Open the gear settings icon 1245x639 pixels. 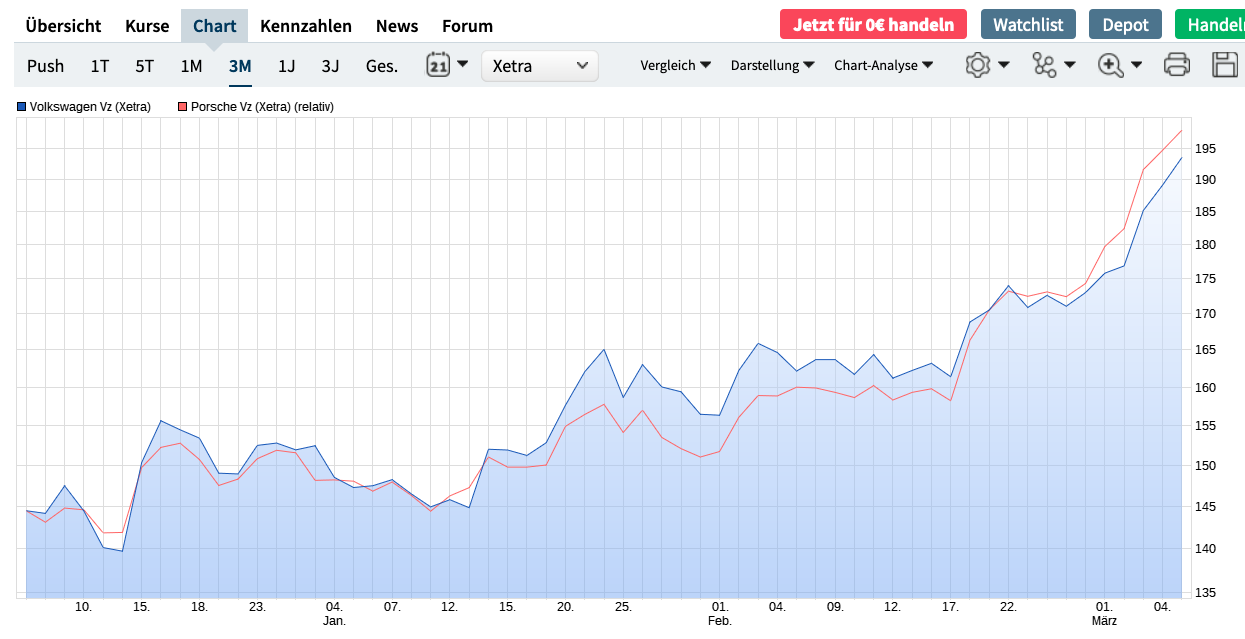(x=977, y=65)
